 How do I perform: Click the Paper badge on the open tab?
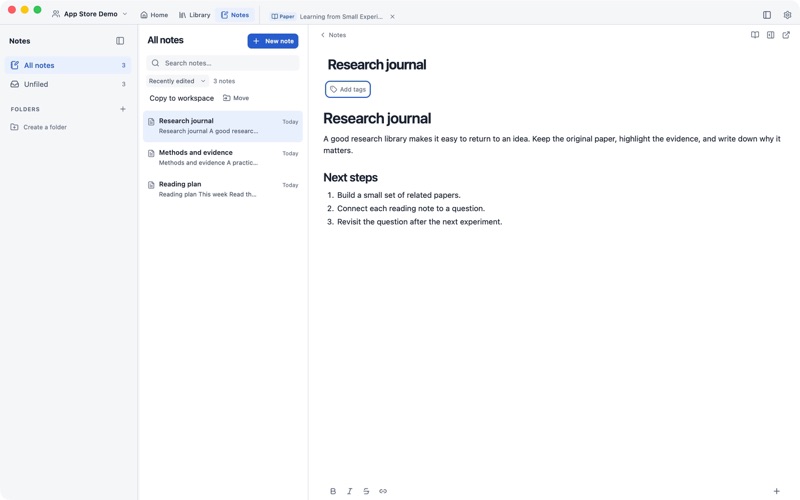coord(283,16)
